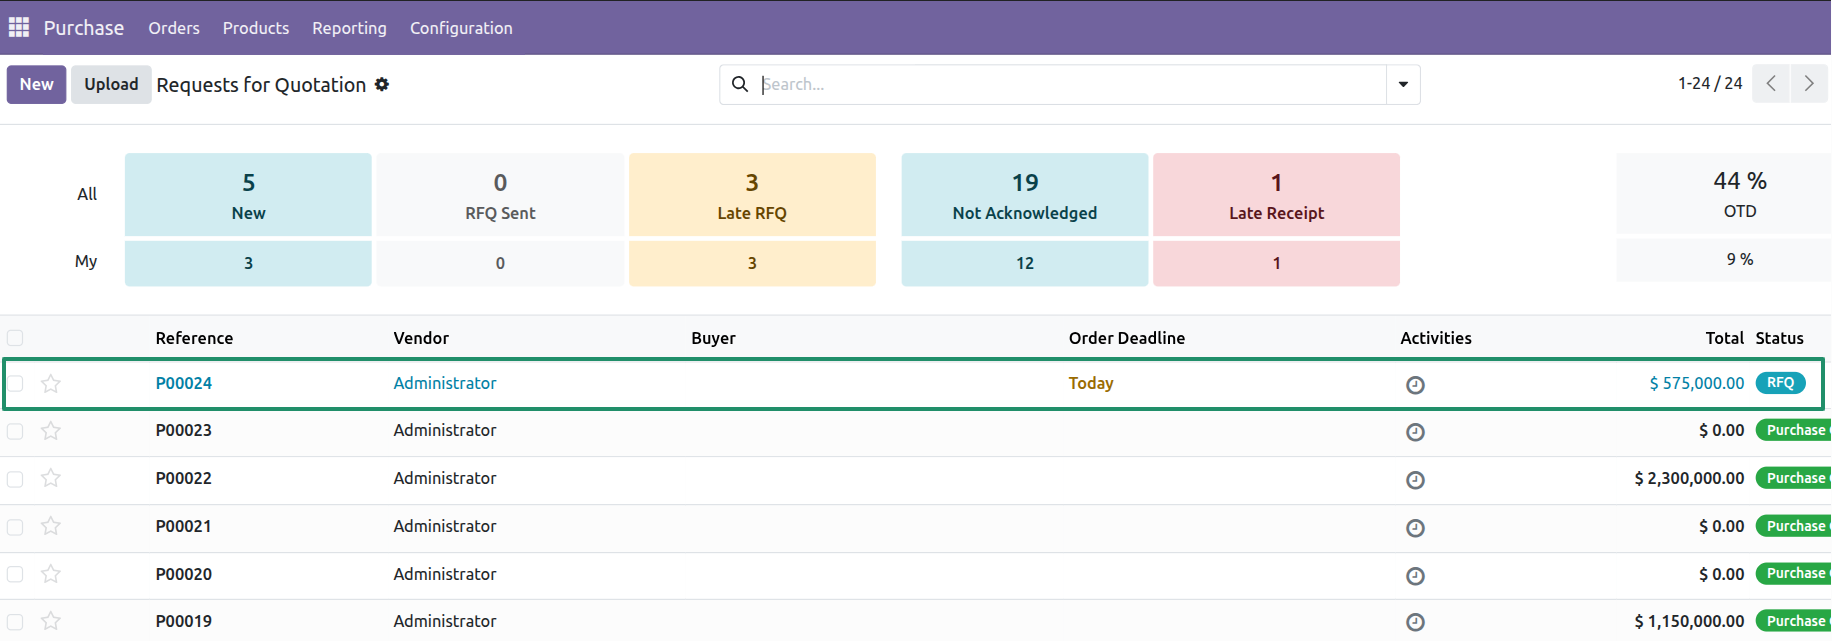
Task: Star the P00024 order as favorite
Action: (51, 383)
